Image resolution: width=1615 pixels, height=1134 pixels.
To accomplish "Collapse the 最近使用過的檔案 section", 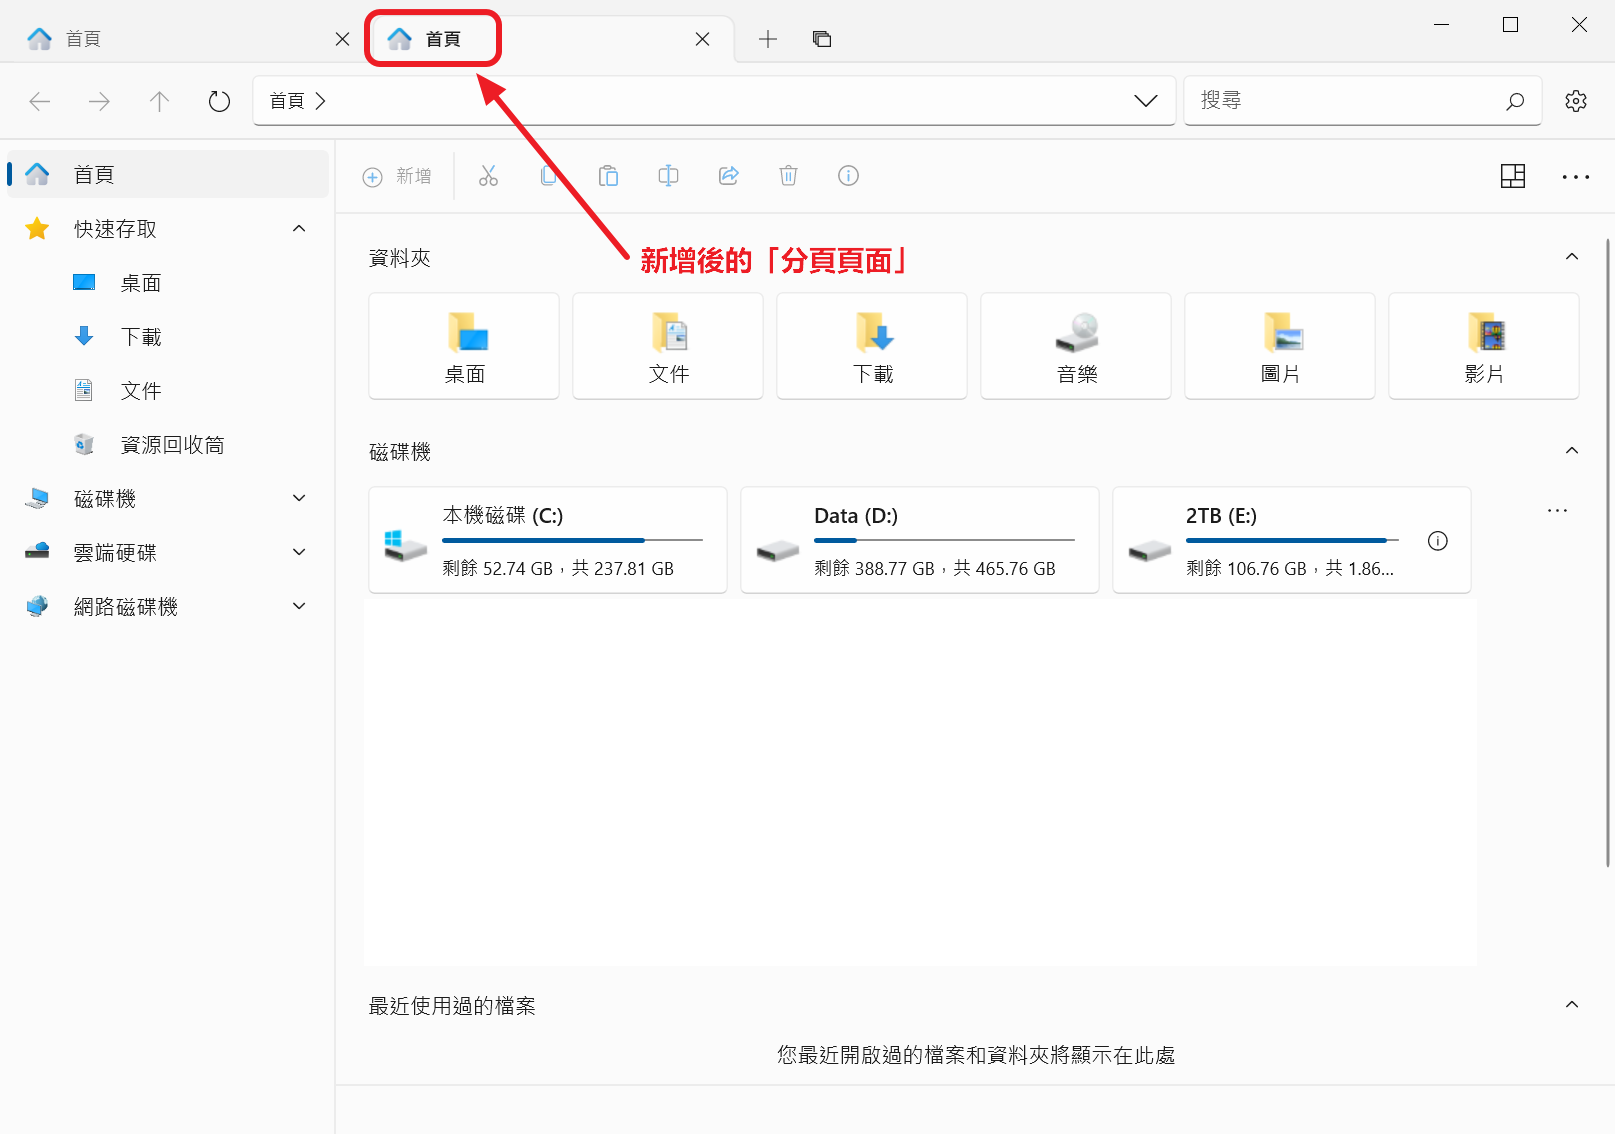I will (1572, 1005).
